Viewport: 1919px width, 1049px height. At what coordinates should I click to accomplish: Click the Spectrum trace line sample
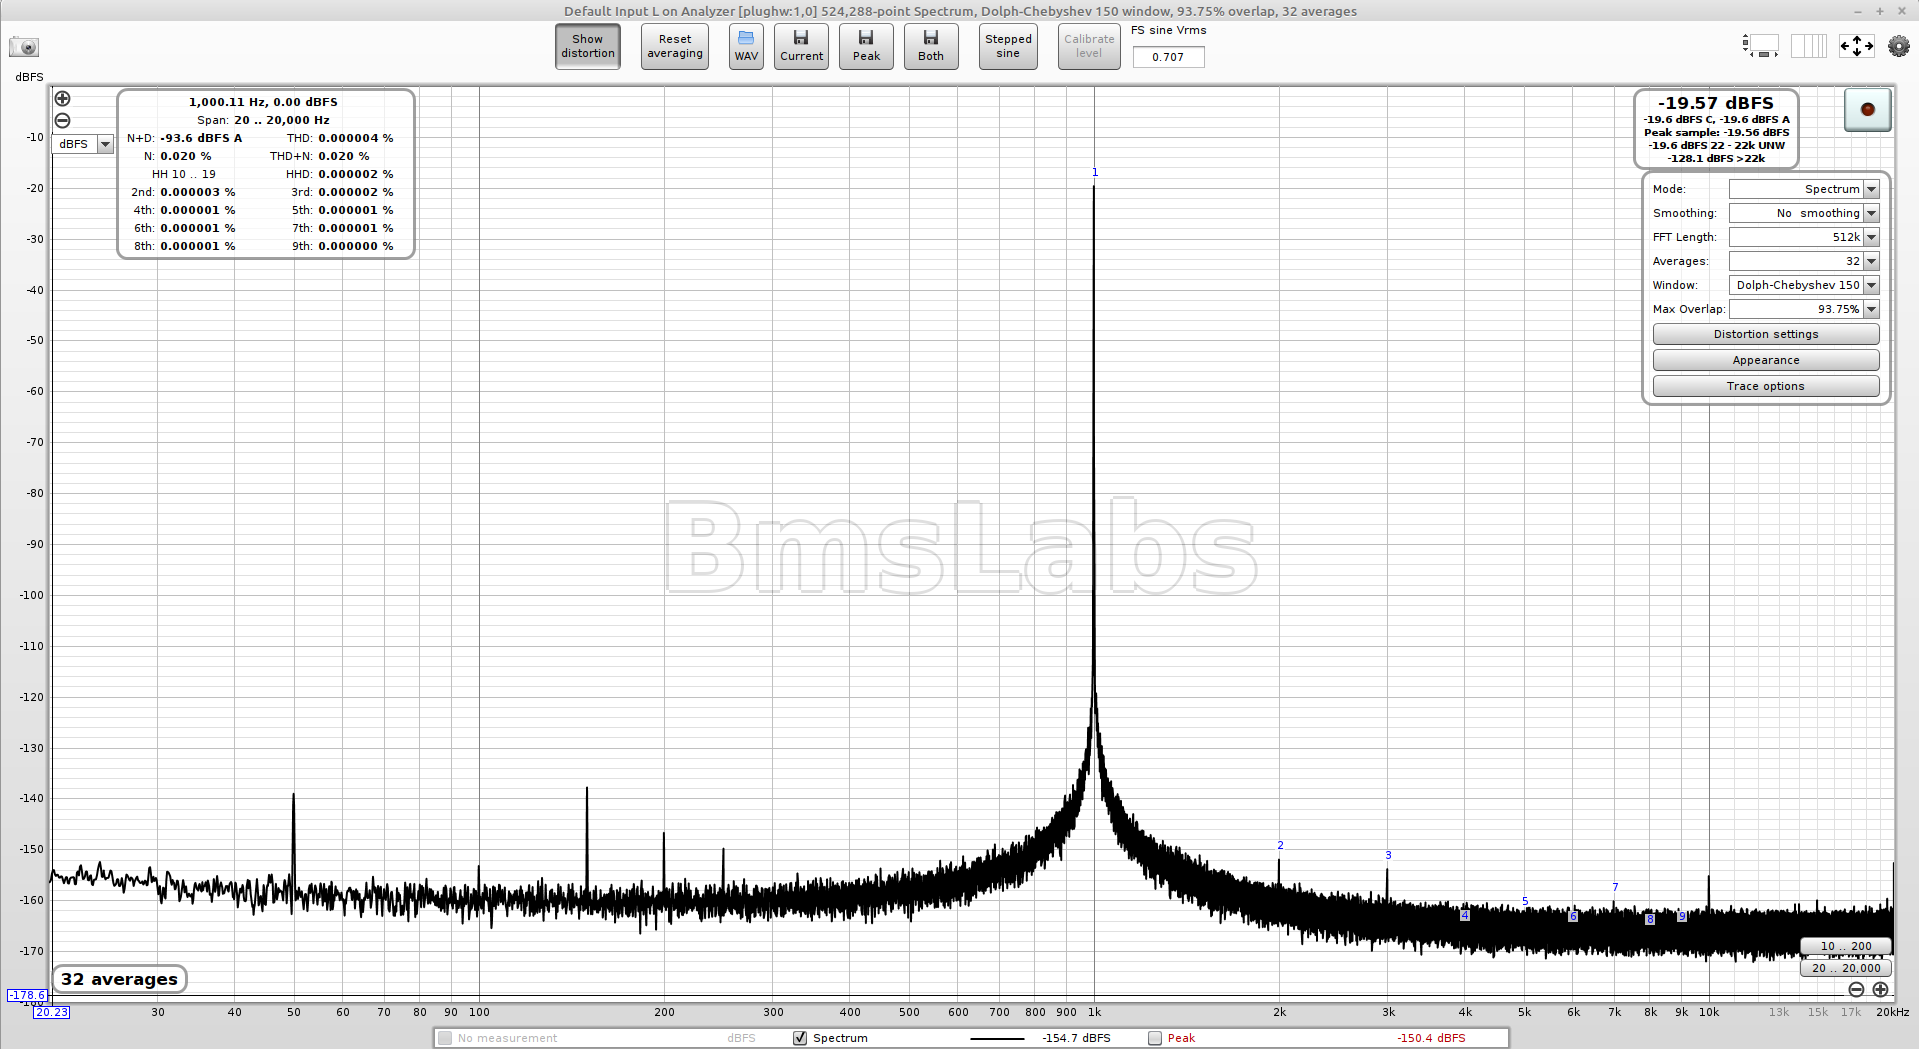pyautogui.click(x=997, y=1038)
